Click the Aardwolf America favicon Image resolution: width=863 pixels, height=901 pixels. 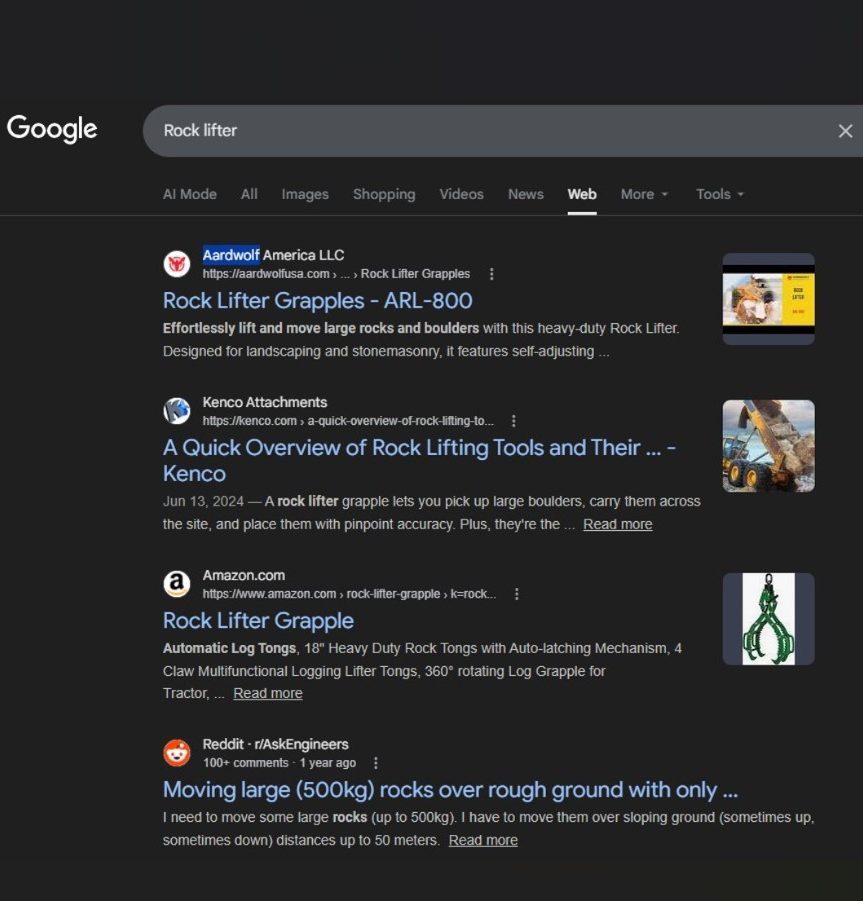tap(177, 264)
